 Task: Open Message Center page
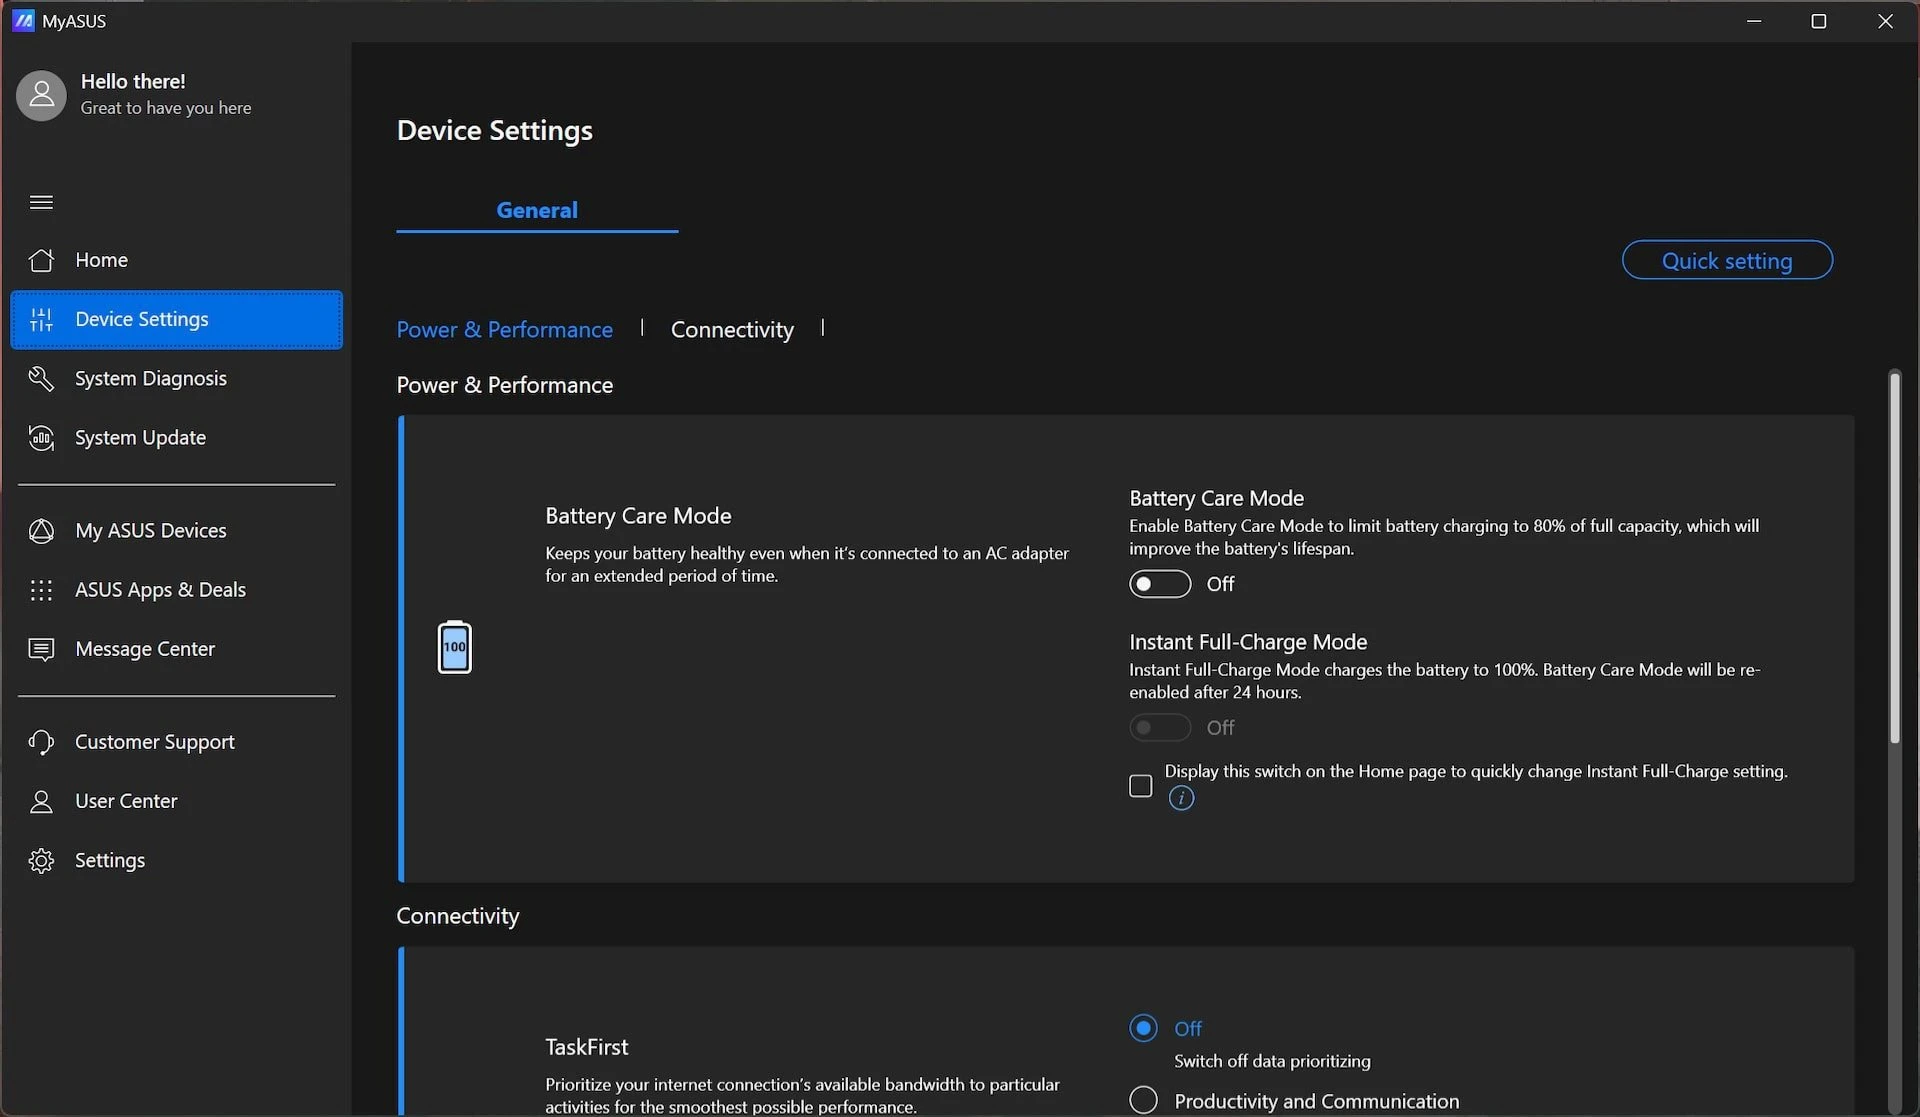[176, 649]
